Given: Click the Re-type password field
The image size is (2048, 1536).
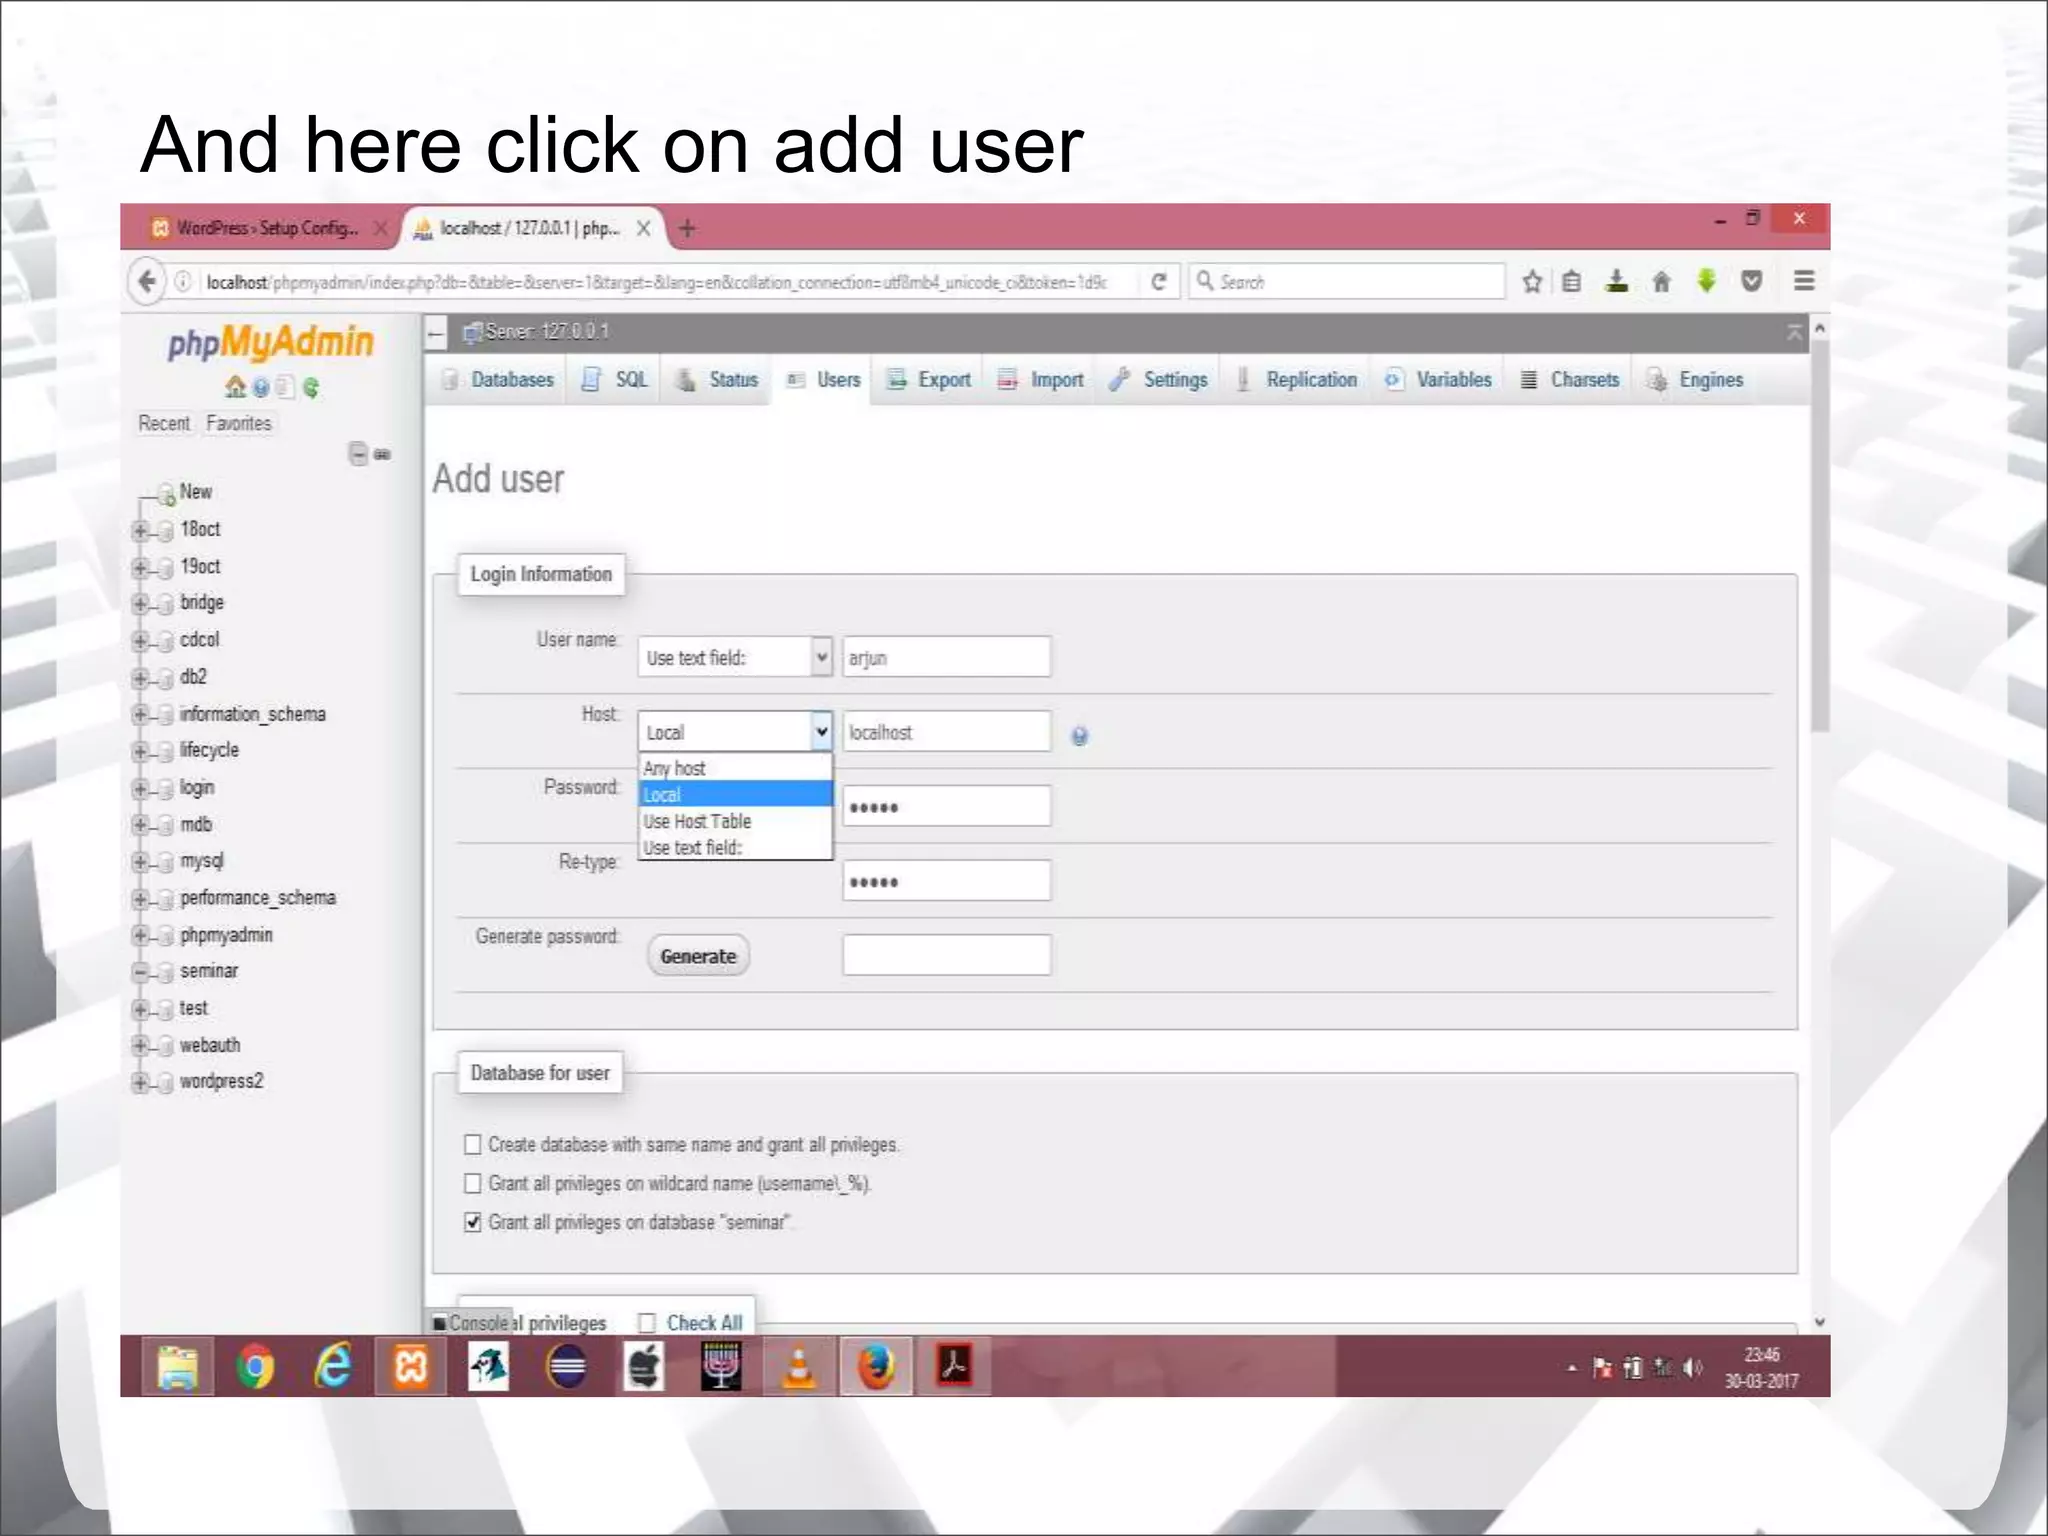Looking at the screenshot, I should (x=946, y=881).
